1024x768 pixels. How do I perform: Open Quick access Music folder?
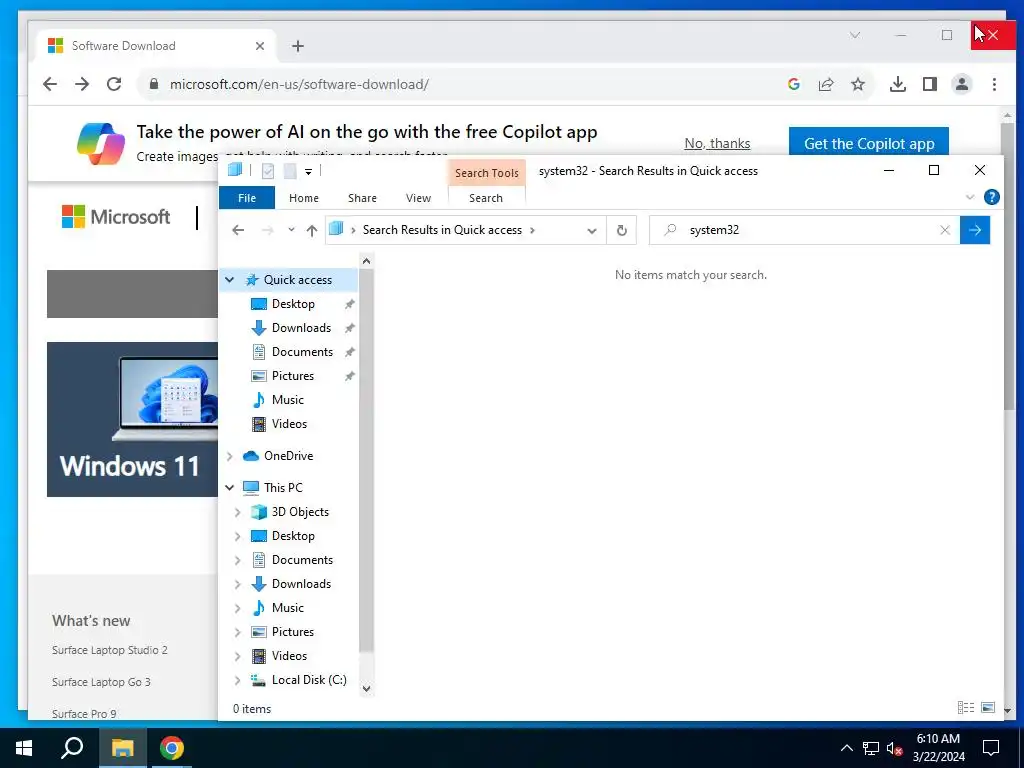coord(287,400)
